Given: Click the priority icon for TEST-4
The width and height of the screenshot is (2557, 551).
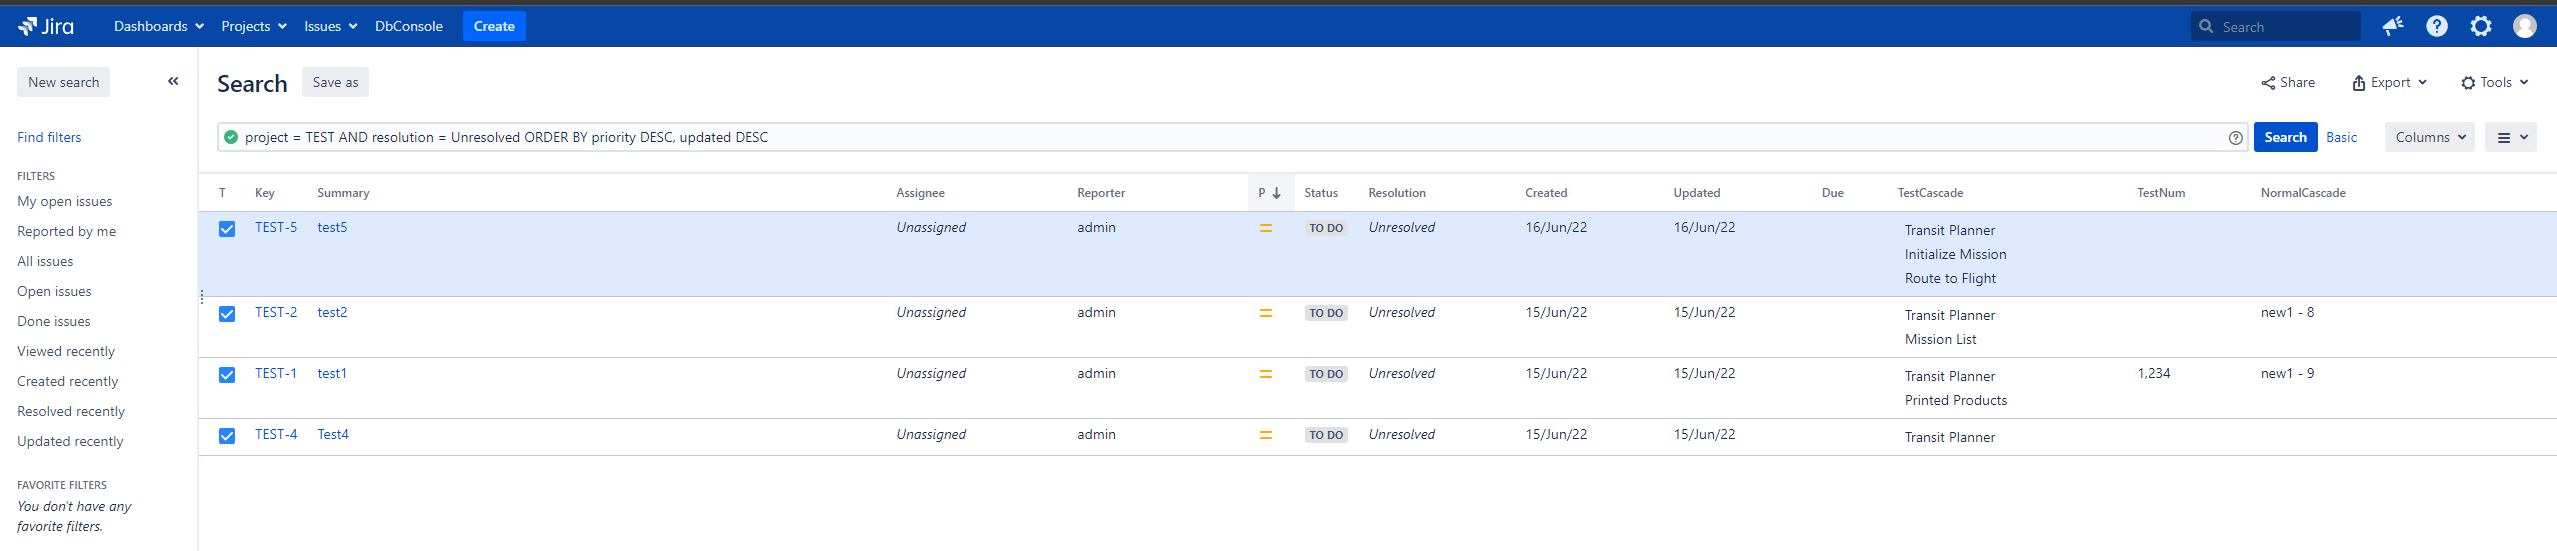Looking at the screenshot, I should point(1265,435).
